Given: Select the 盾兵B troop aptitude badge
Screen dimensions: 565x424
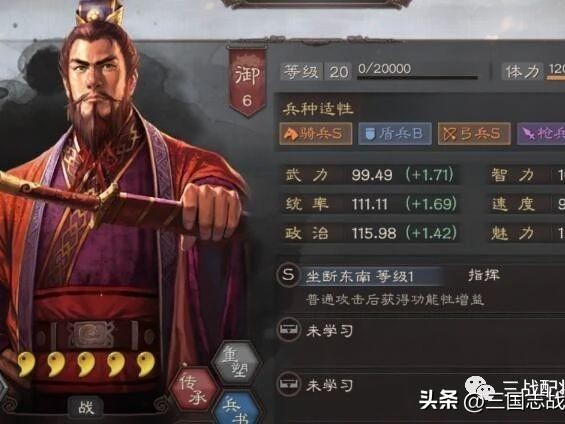Looking at the screenshot, I should [x=395, y=134].
